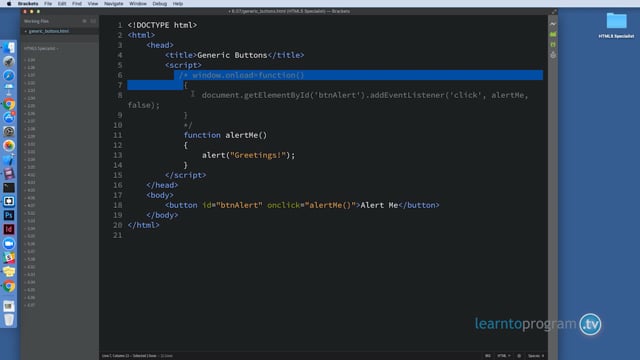
Task: Click the Generic Buttons title text
Action: point(232,55)
